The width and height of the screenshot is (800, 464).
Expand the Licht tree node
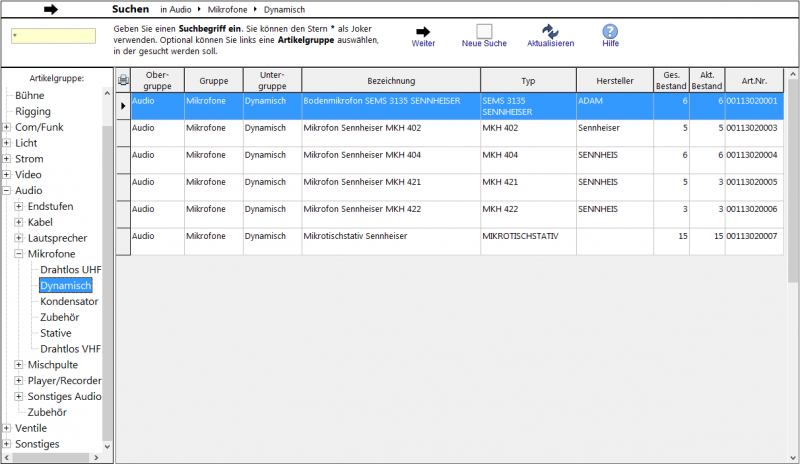(x=7, y=143)
